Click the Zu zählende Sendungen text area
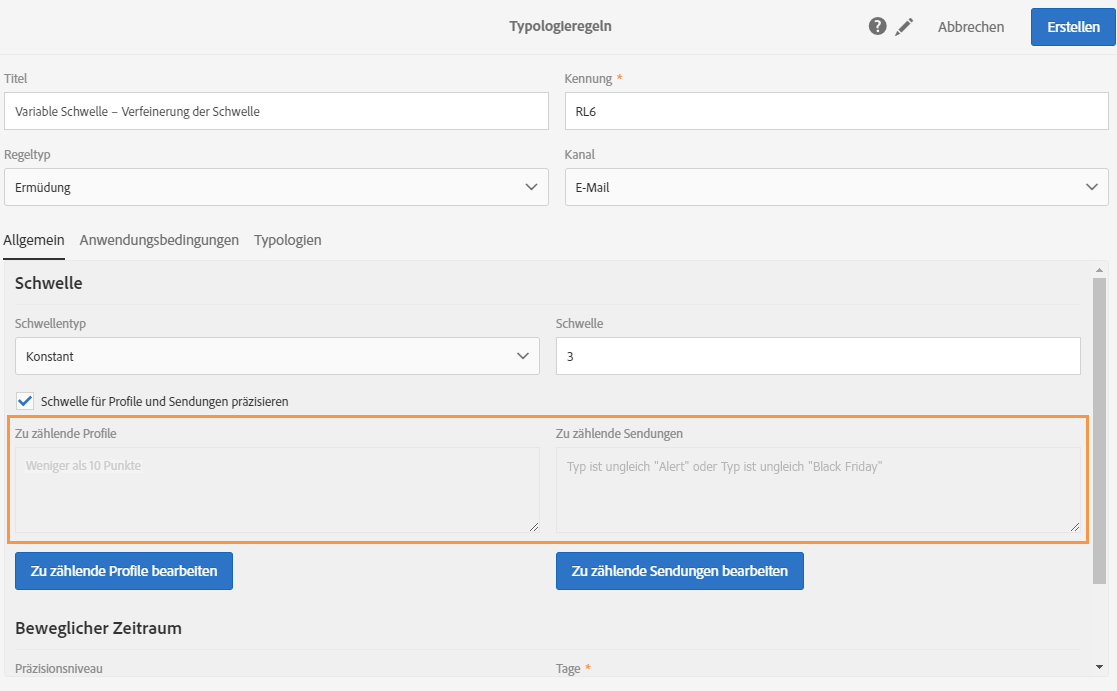 tap(817, 489)
